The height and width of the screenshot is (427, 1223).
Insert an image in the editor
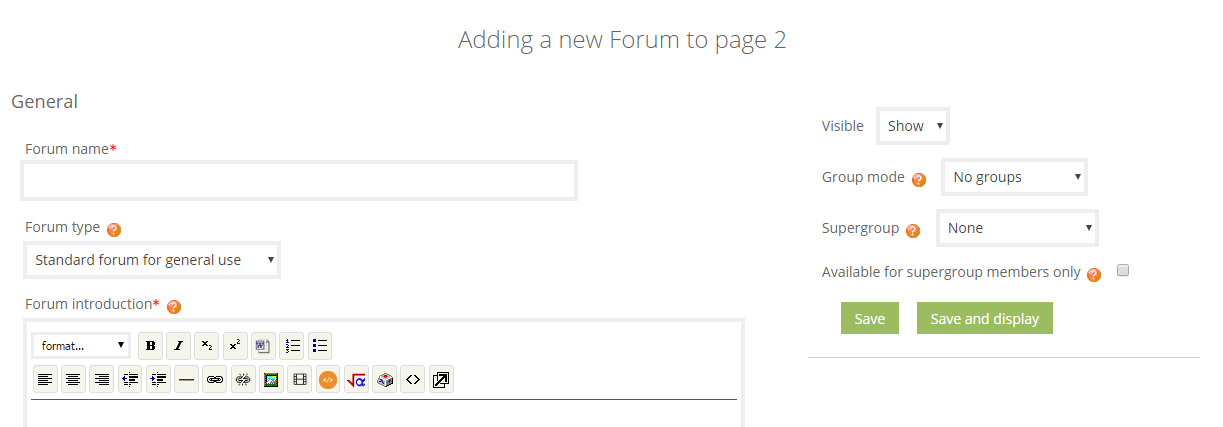tap(271, 380)
